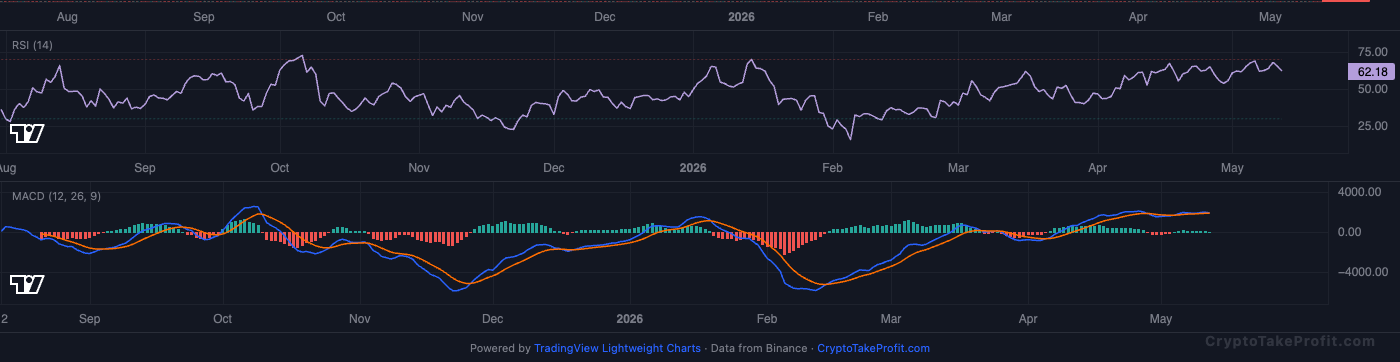Image resolution: width=1400 pixels, height=362 pixels.
Task: Click 2026 on the RSI pane time axis
Action: [x=692, y=168]
